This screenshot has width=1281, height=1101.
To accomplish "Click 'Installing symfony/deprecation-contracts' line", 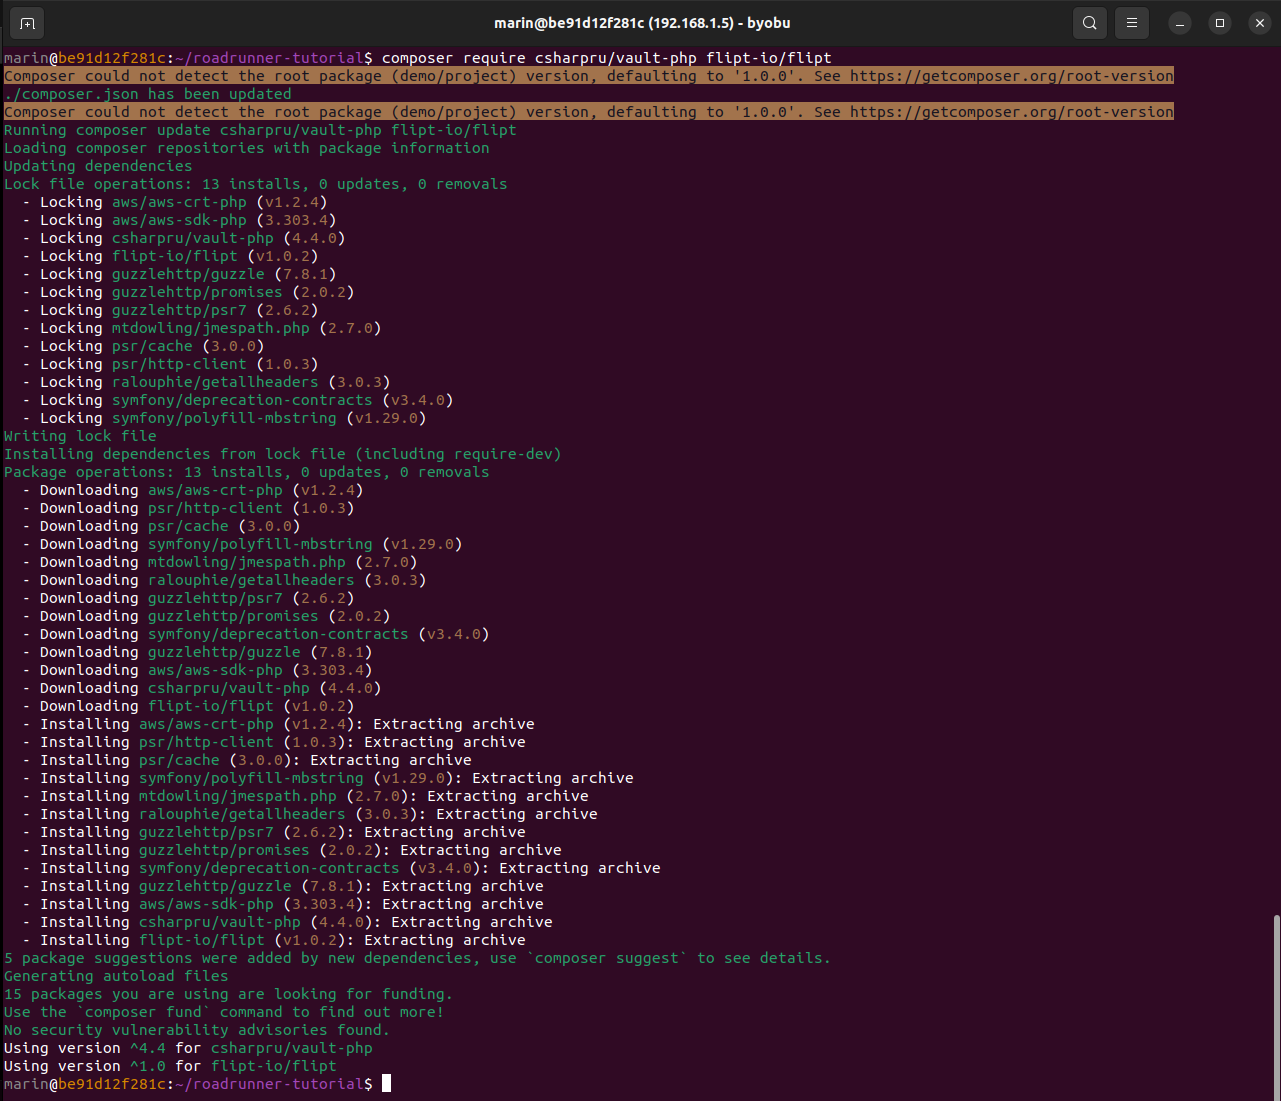I will tap(341, 868).
